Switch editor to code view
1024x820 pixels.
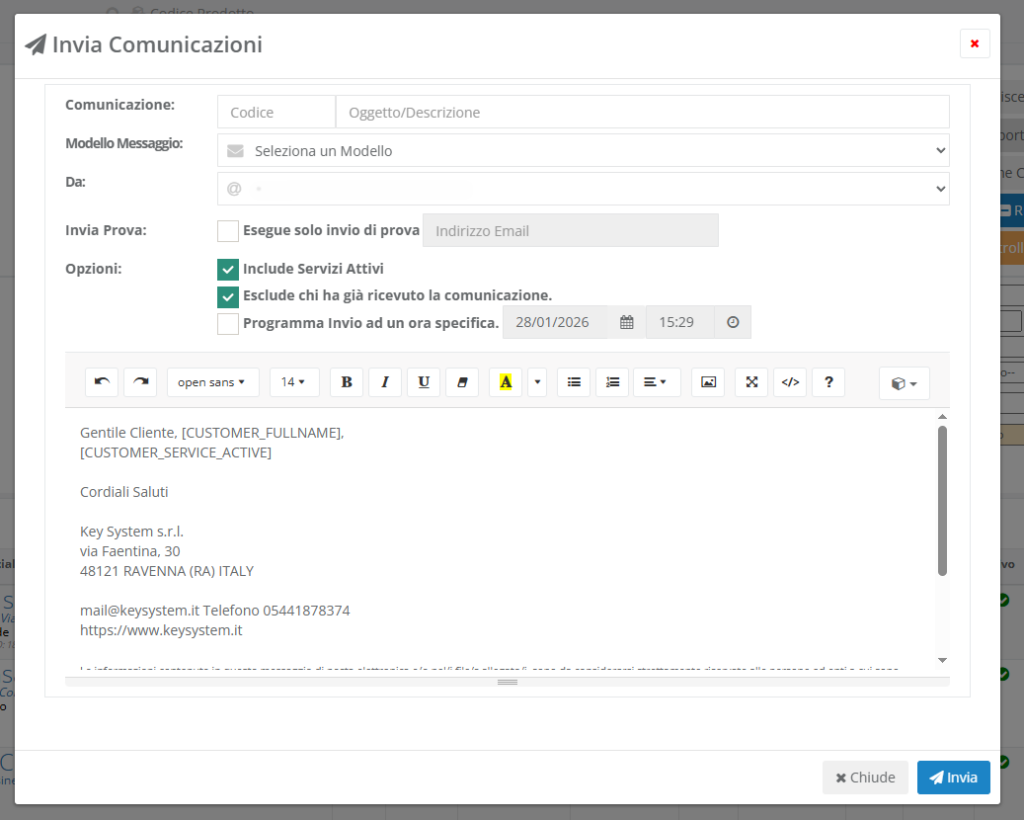tap(790, 382)
